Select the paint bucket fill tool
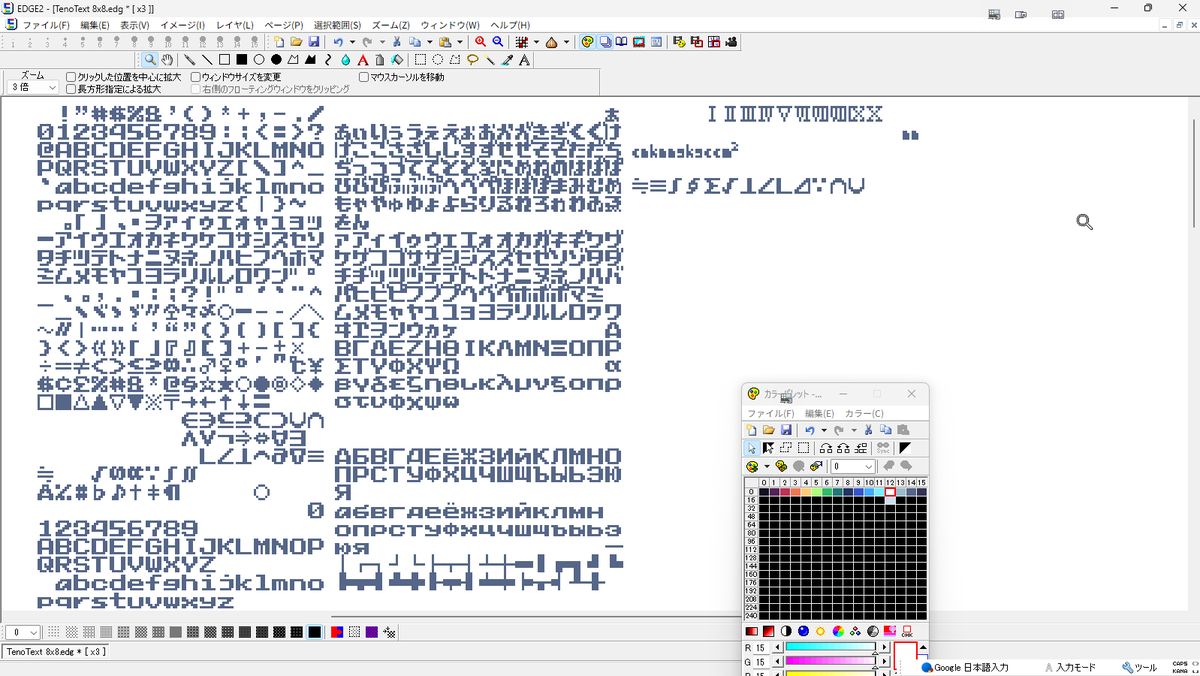The height and width of the screenshot is (676, 1200). pos(397,60)
